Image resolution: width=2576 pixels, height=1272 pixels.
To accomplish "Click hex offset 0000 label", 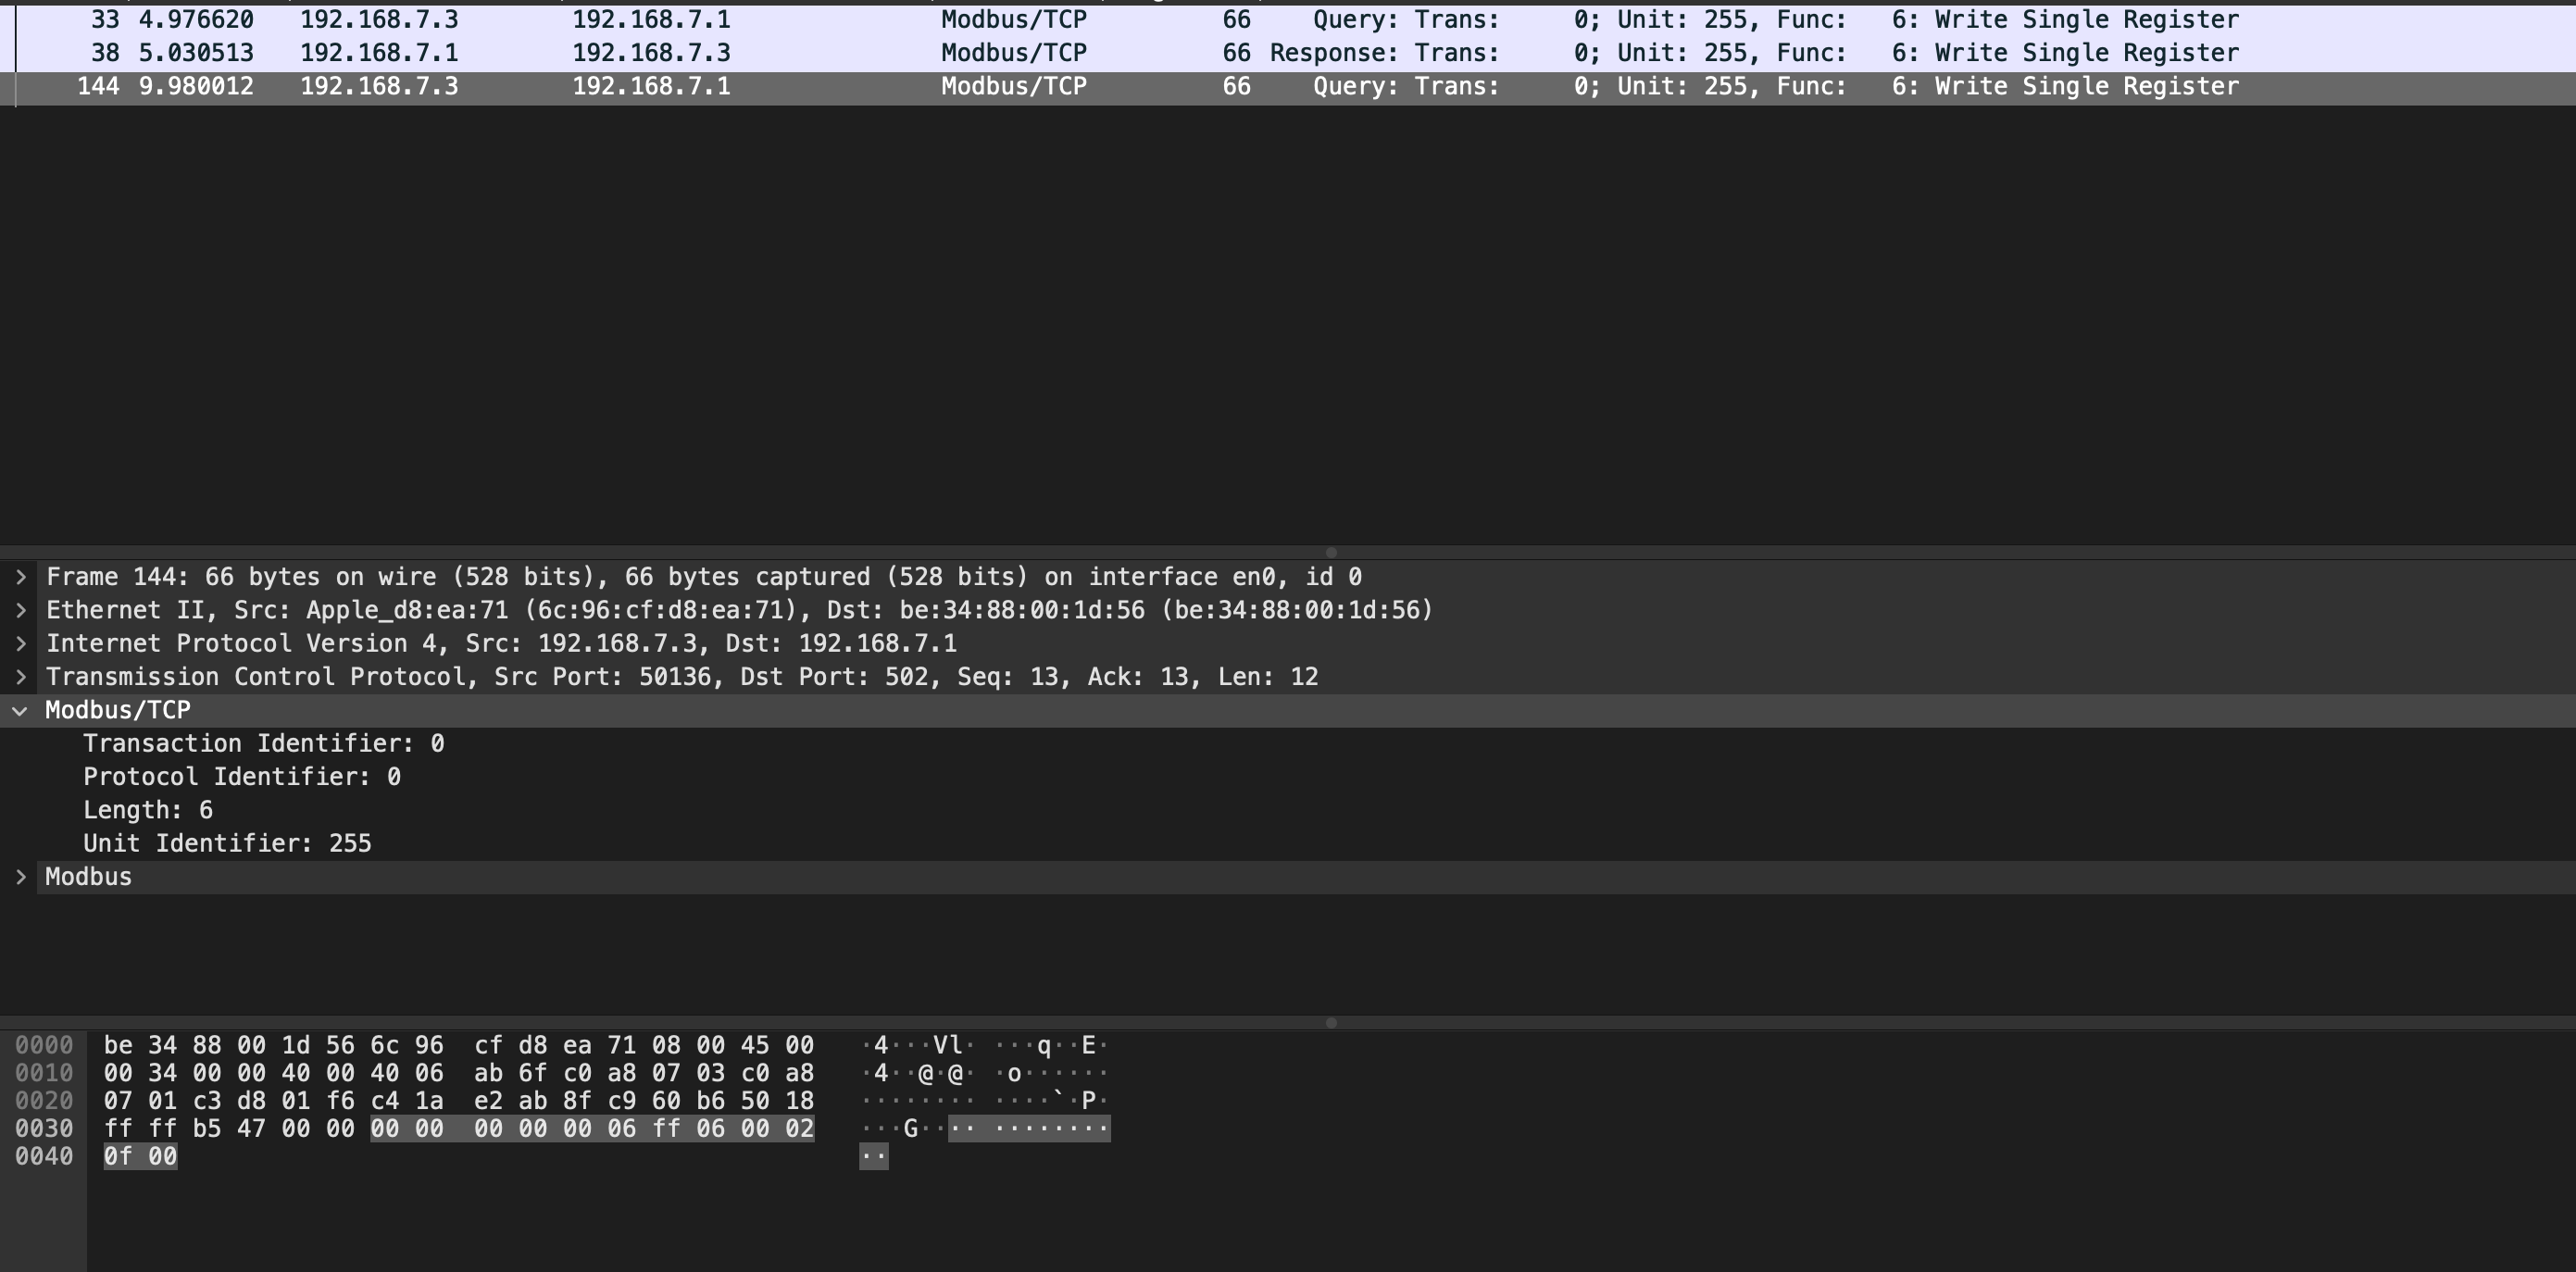I will (44, 1045).
